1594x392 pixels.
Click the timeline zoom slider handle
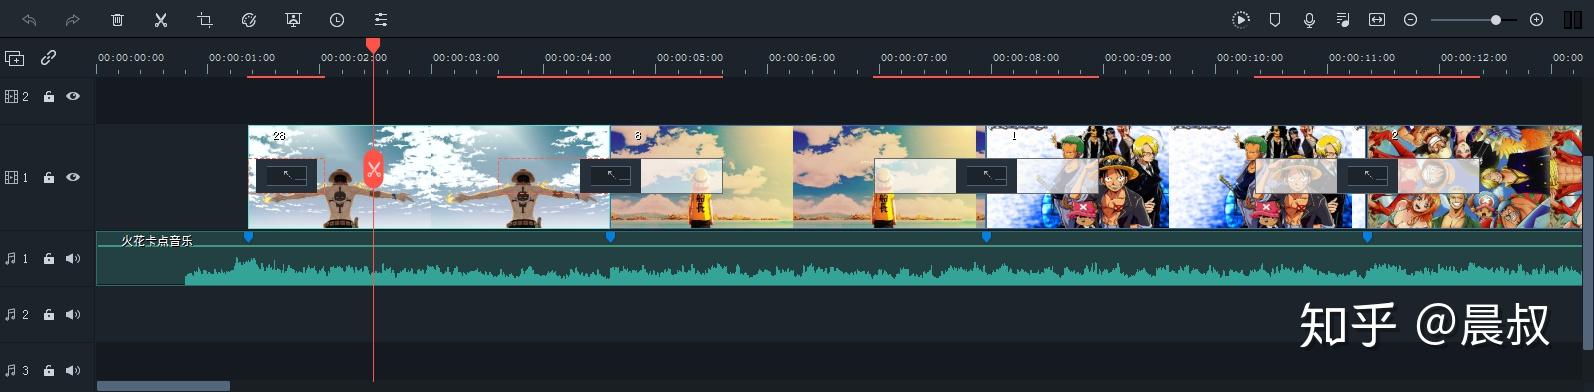coord(1496,20)
